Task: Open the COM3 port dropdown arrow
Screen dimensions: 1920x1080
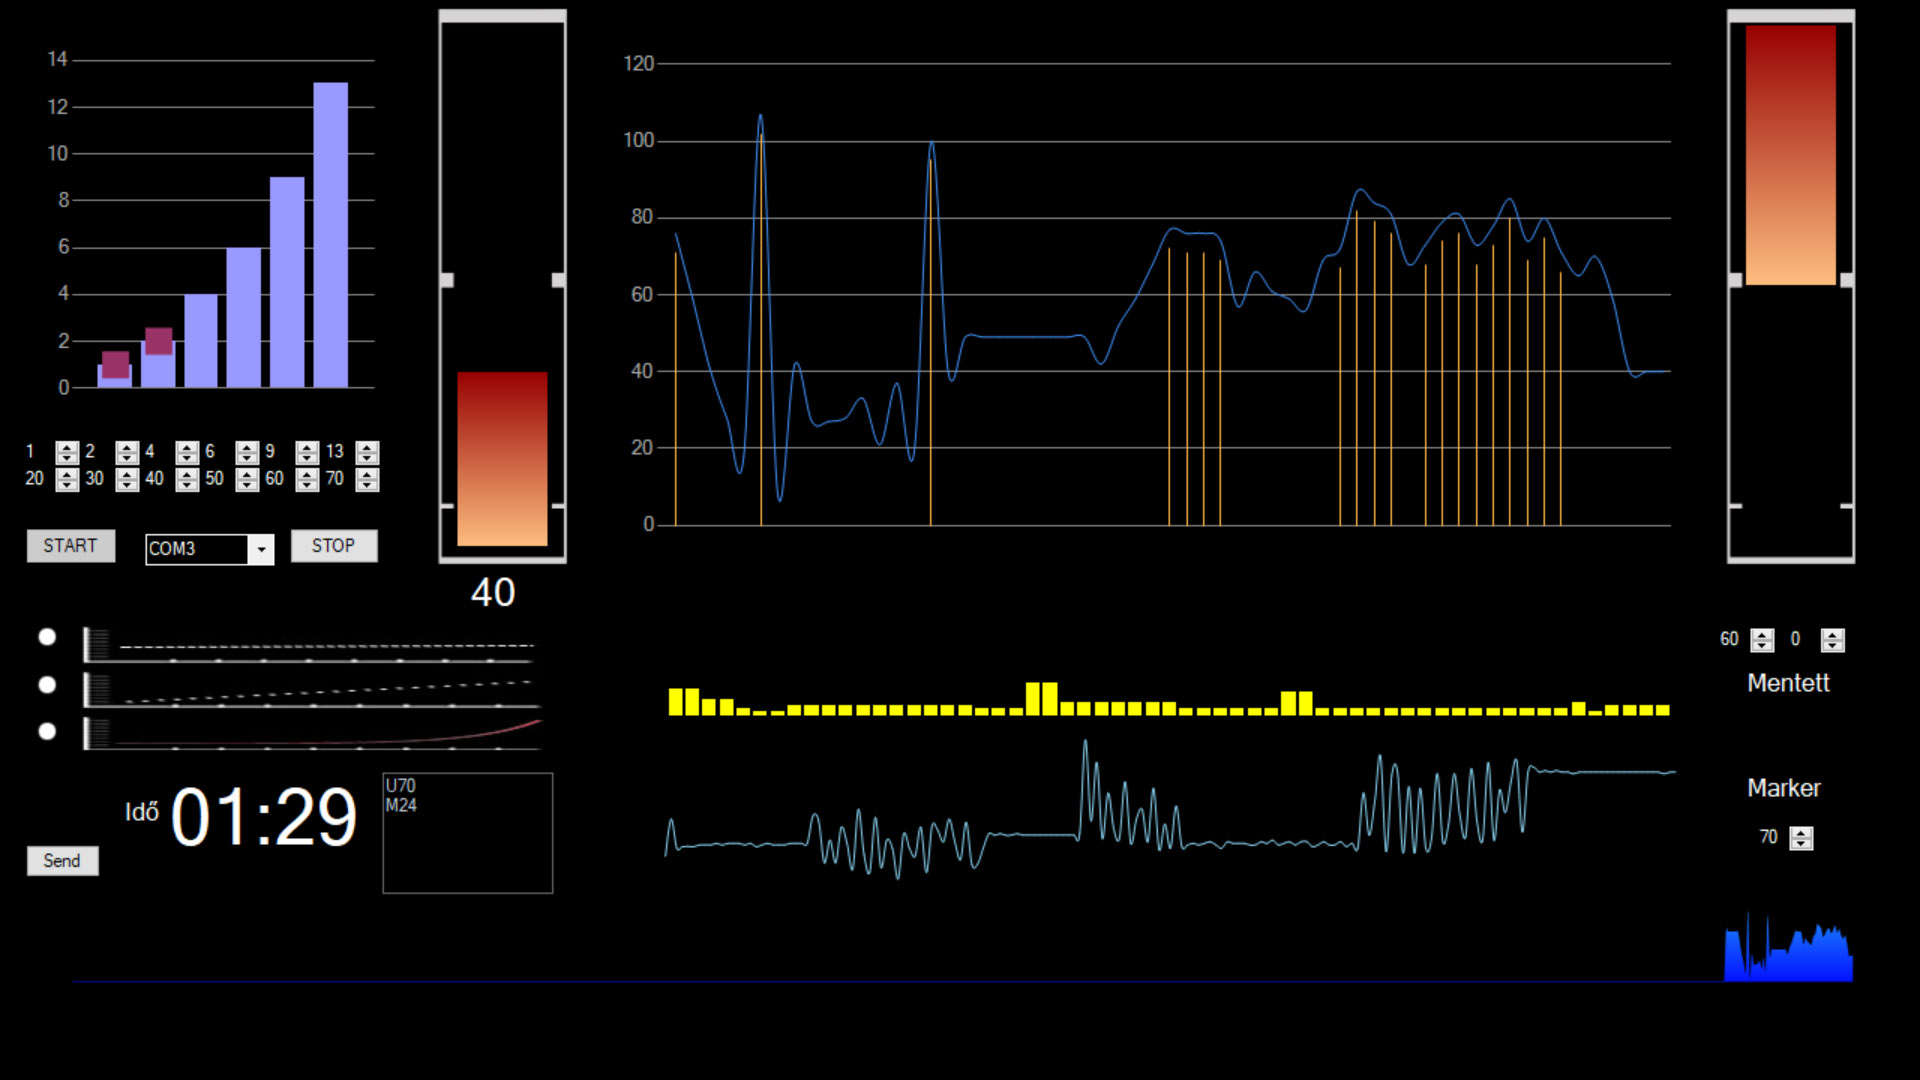Action: point(261,549)
